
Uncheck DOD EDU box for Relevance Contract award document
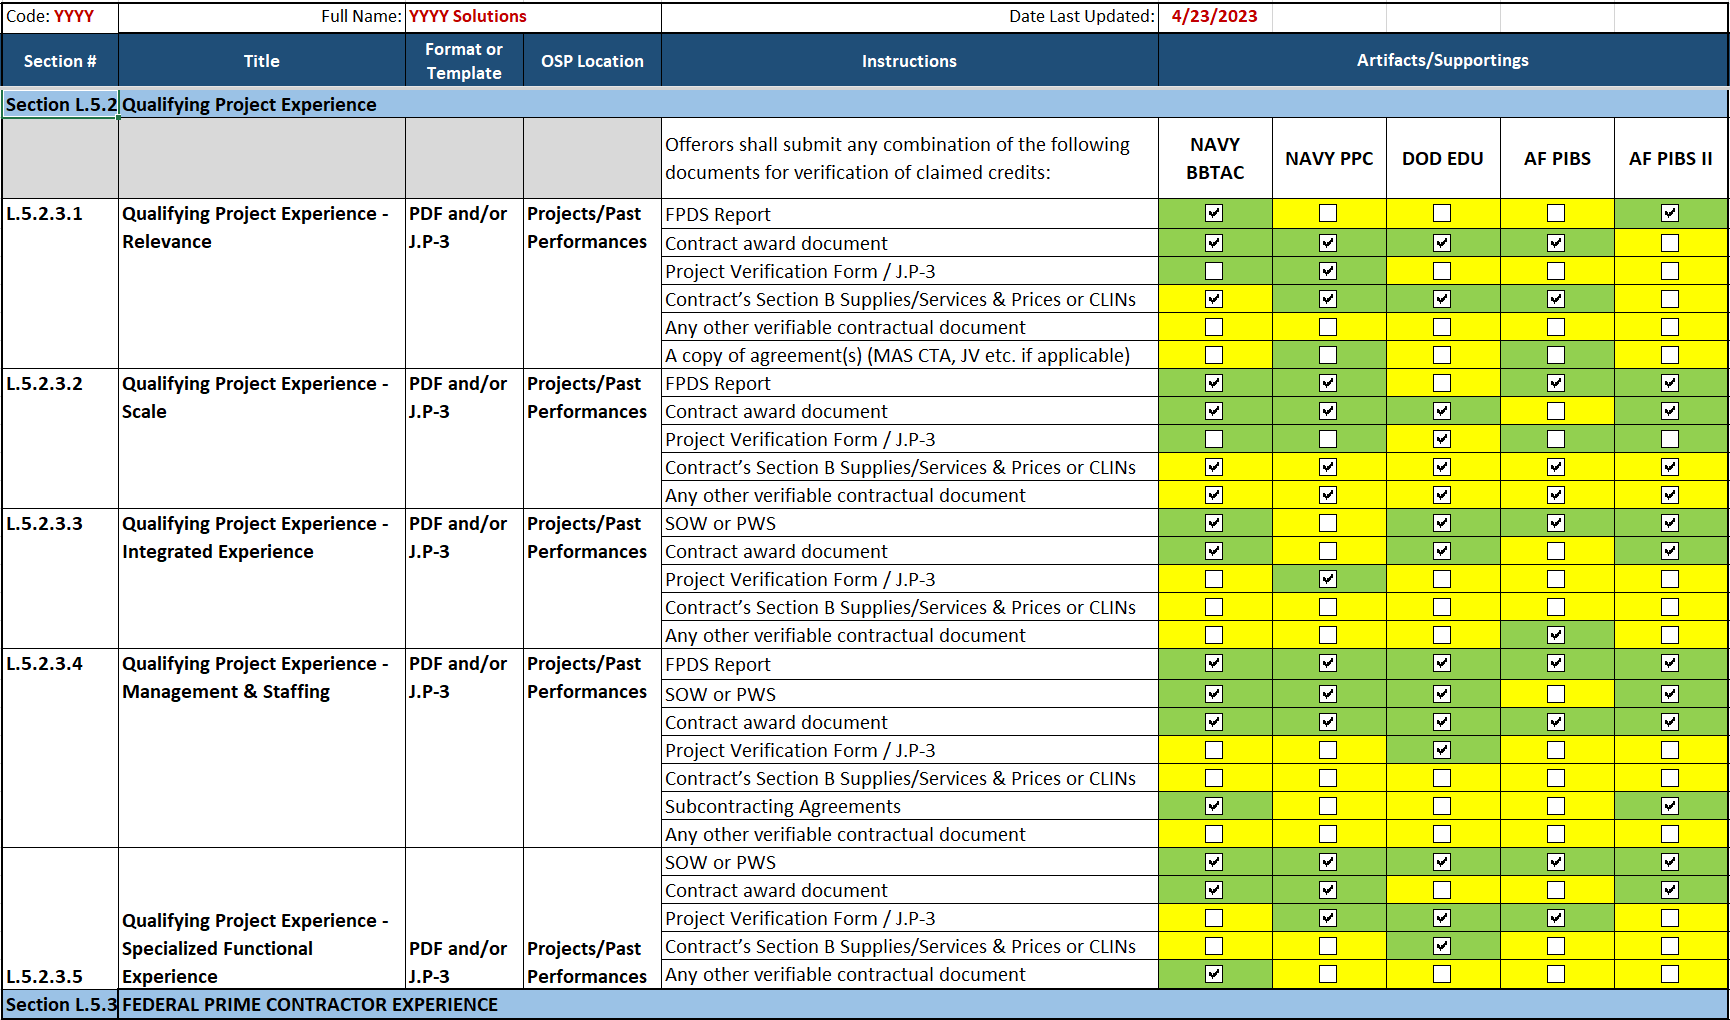(1442, 243)
